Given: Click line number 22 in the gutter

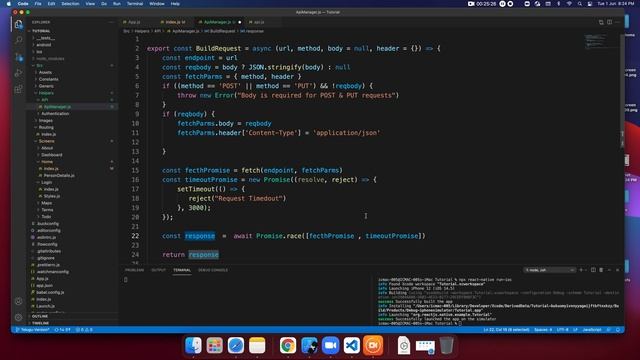Looking at the screenshot, I should click(135, 236).
